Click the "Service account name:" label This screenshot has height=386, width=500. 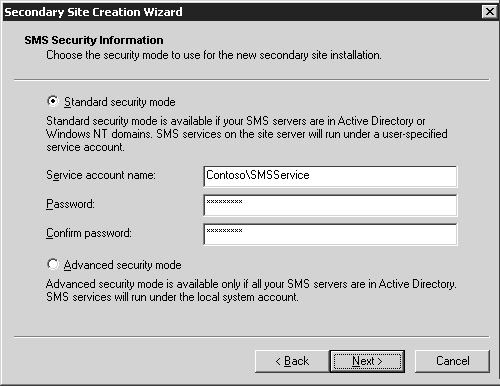coord(101,175)
